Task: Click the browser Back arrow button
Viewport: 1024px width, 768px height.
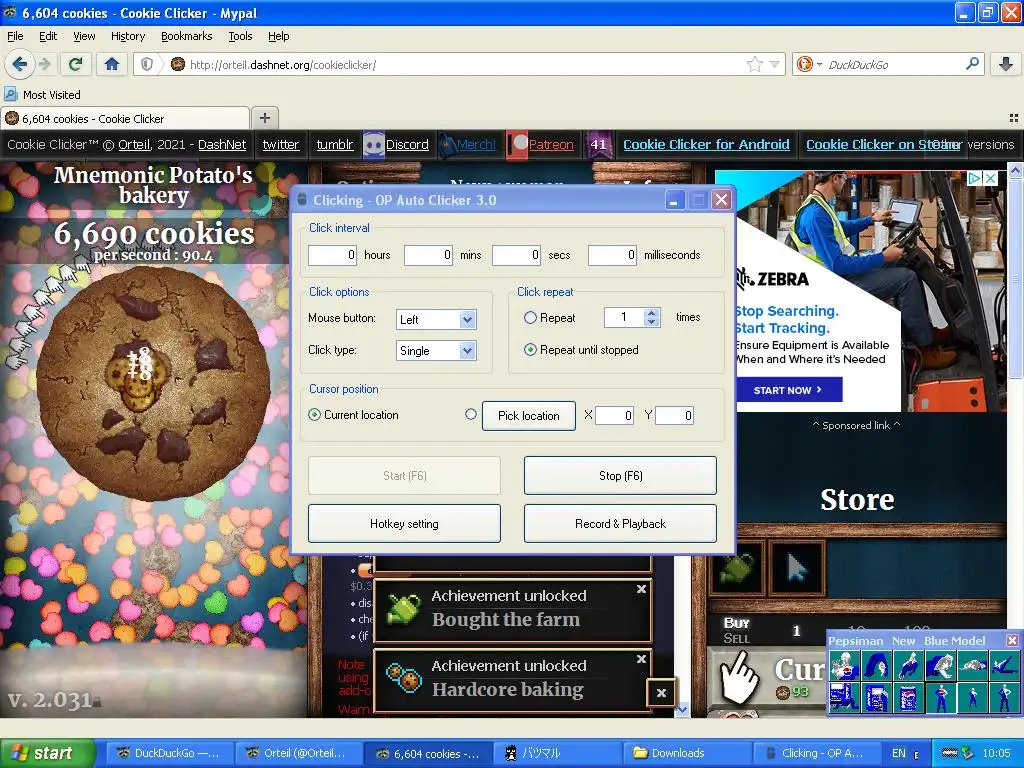Action: (x=20, y=64)
